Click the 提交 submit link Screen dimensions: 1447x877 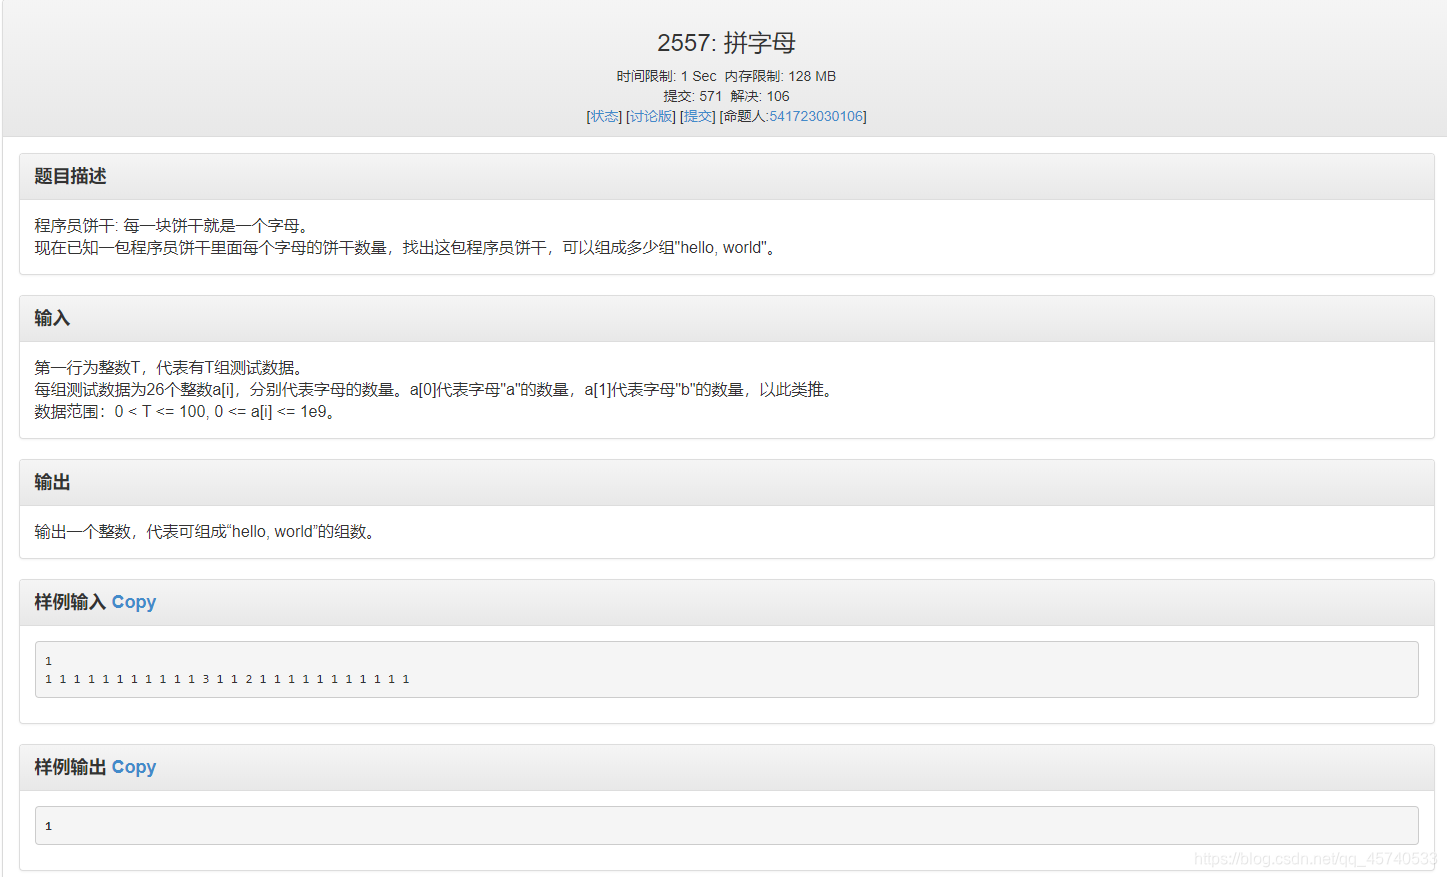pyautogui.click(x=698, y=116)
